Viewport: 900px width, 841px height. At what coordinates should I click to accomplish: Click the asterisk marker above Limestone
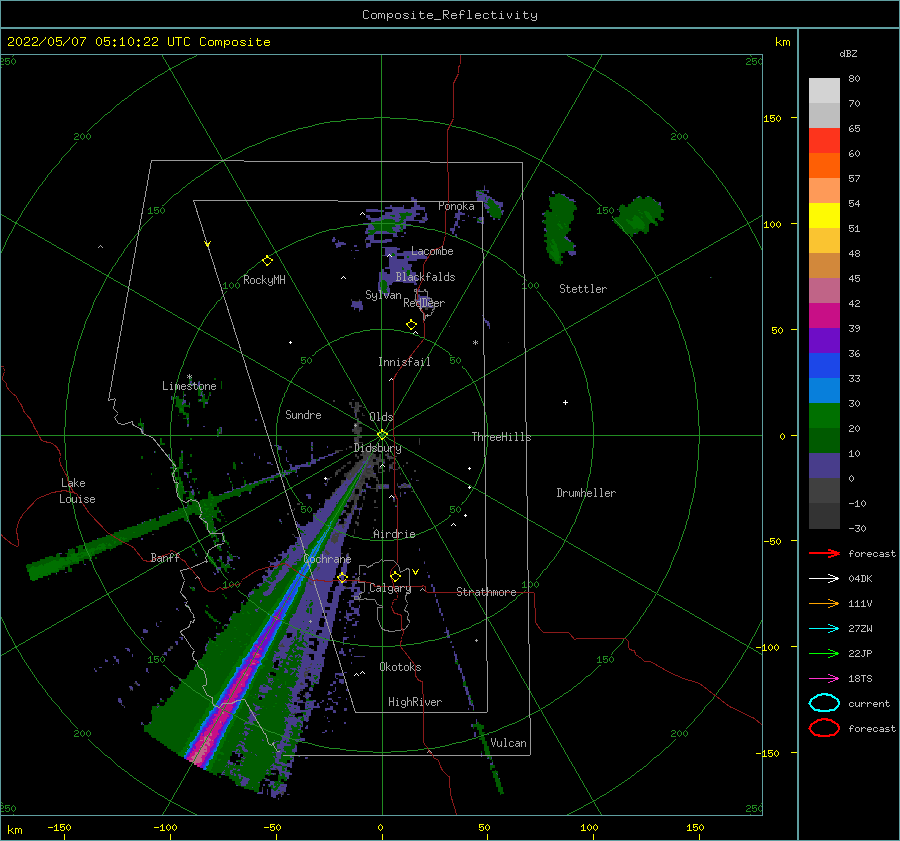click(189, 377)
